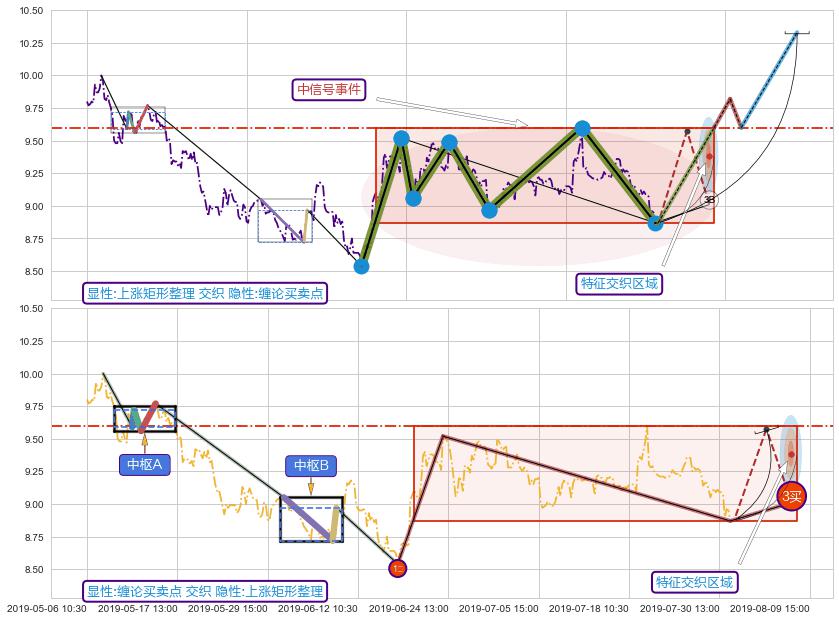Viewport: 839px width, 621px height.
Task: Click the 显性:上涨矩形整理 caption in upper chart
Action: tap(205, 293)
